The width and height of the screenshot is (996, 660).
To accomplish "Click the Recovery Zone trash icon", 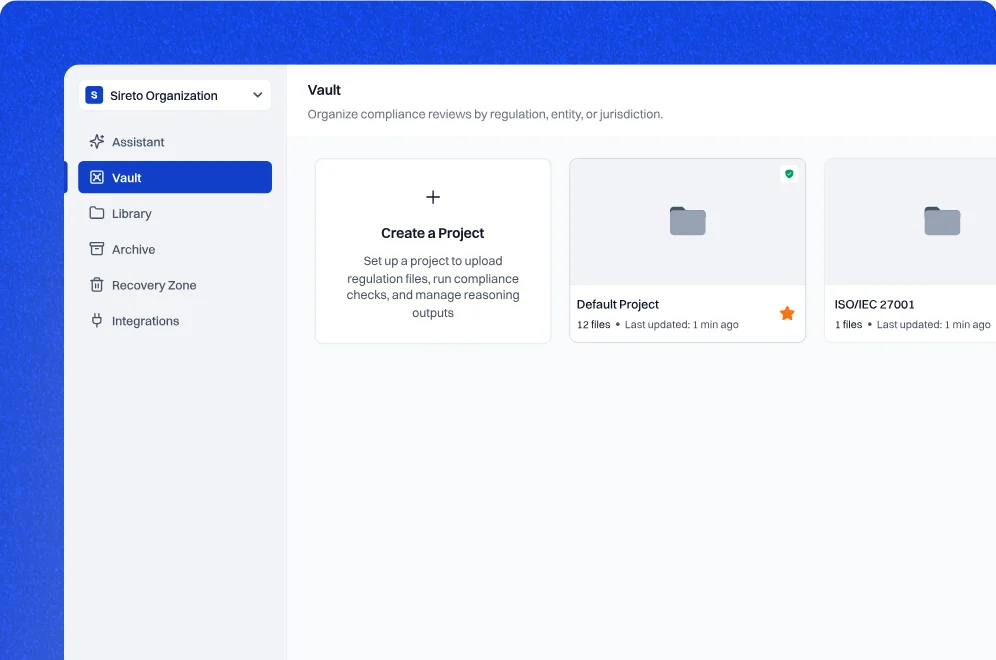I will (x=97, y=285).
